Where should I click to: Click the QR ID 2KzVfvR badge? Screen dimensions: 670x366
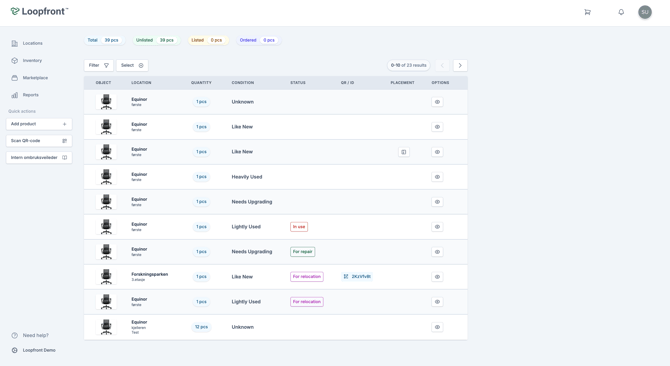point(357,277)
